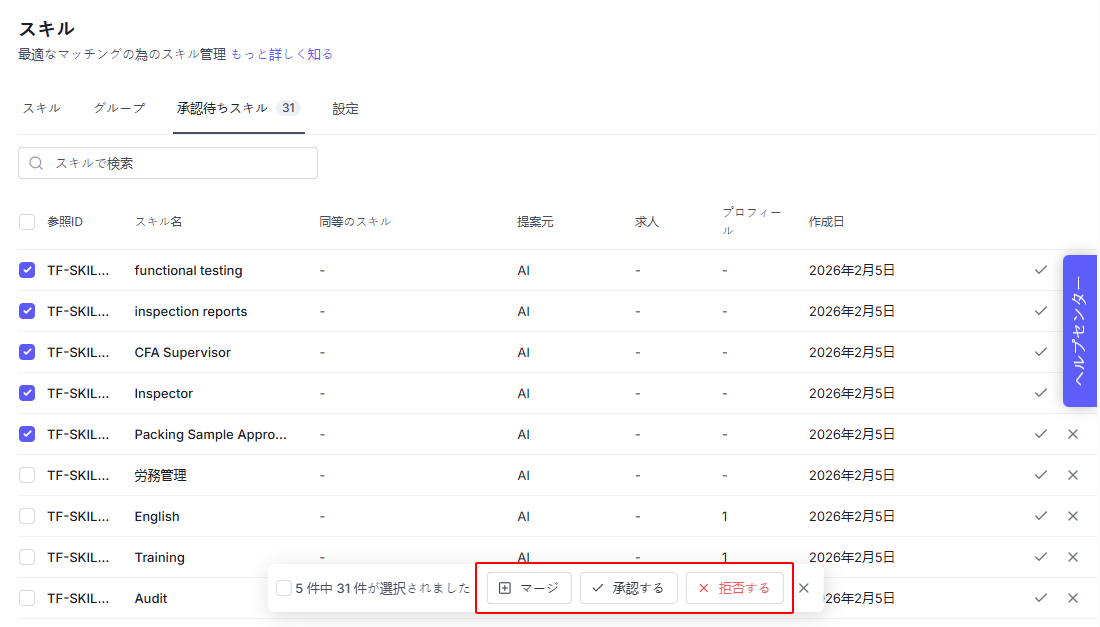Check the select-all box in selection bar
Image resolution: width=1100 pixels, height=627 pixels.
(x=284, y=588)
